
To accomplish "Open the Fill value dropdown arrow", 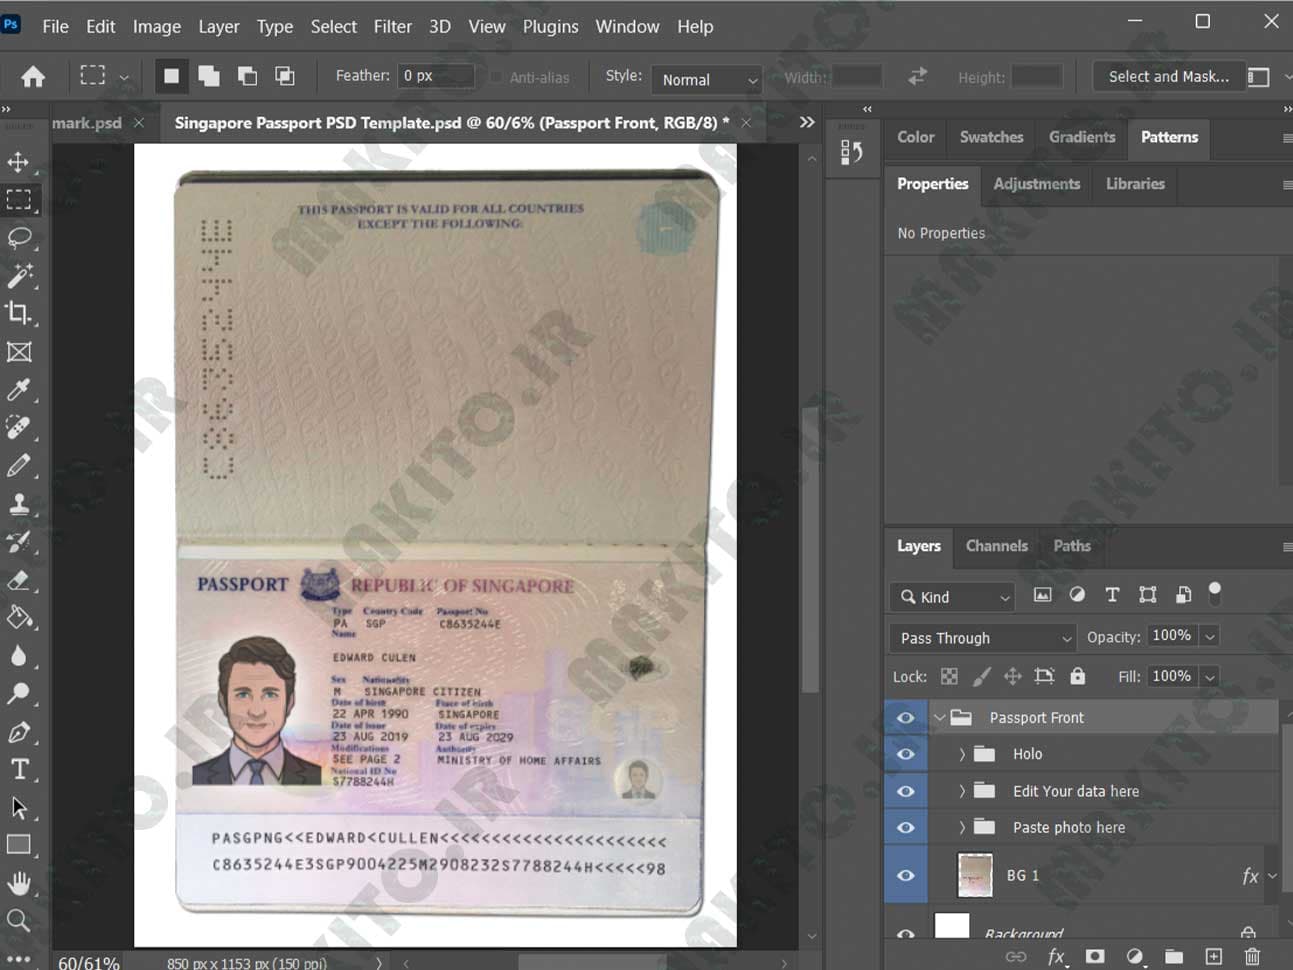I will [1210, 677].
